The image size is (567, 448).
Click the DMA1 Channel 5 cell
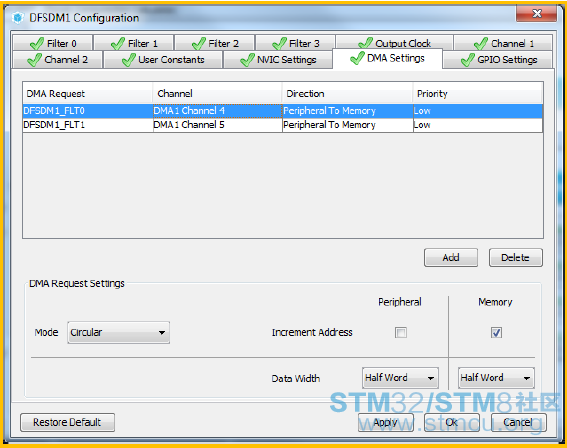point(217,125)
